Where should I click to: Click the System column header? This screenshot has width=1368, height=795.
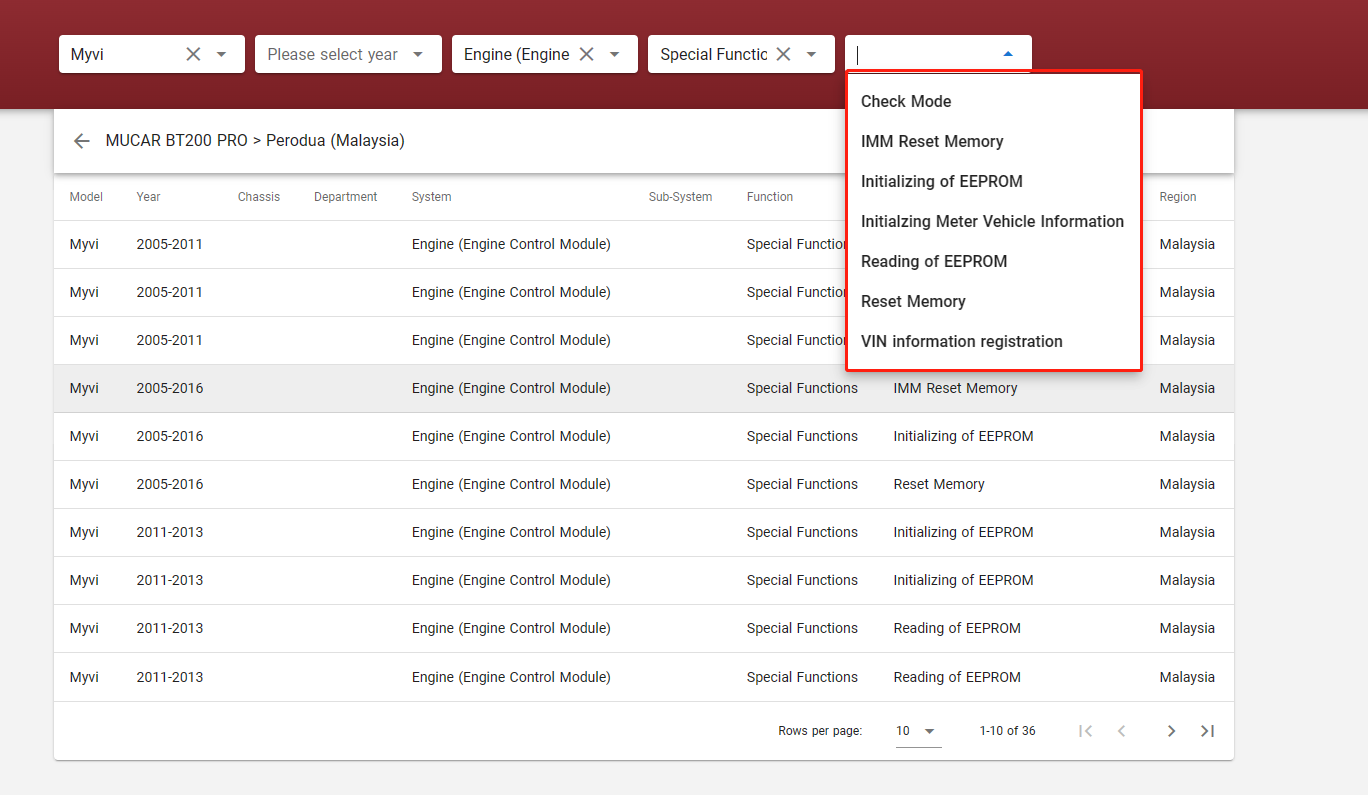coord(432,197)
